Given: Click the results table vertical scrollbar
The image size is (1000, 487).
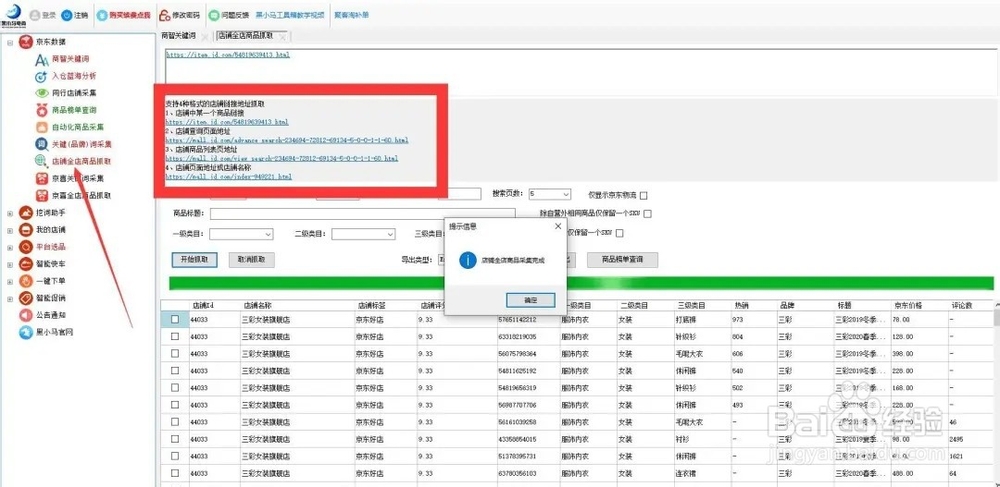Looking at the screenshot, I should 996,395.
